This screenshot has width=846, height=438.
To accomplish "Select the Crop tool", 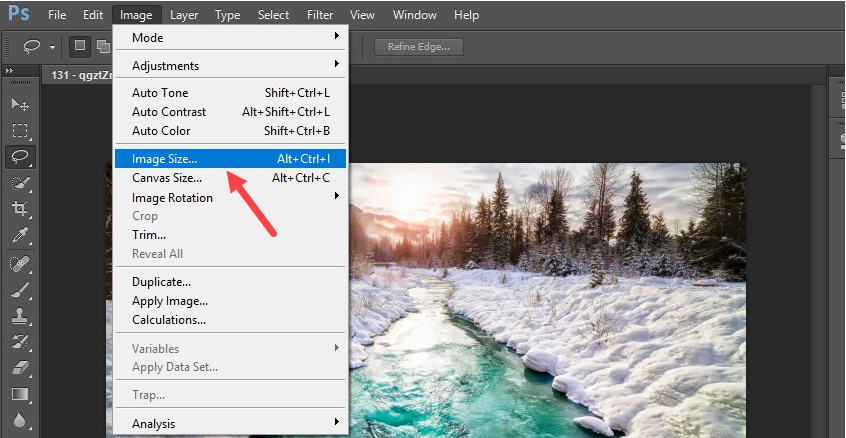I will coord(19,209).
